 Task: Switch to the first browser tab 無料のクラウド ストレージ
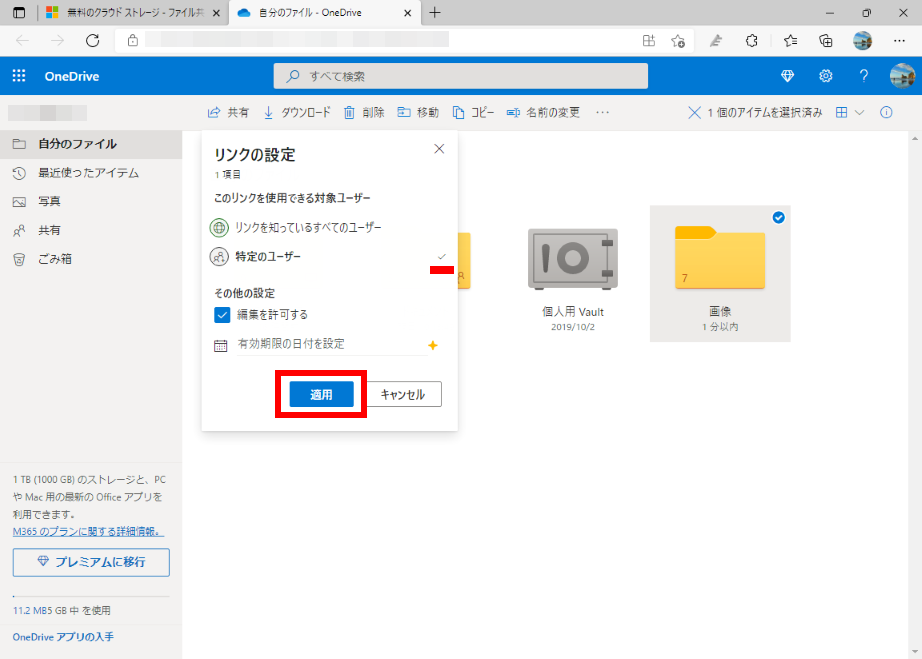133,12
